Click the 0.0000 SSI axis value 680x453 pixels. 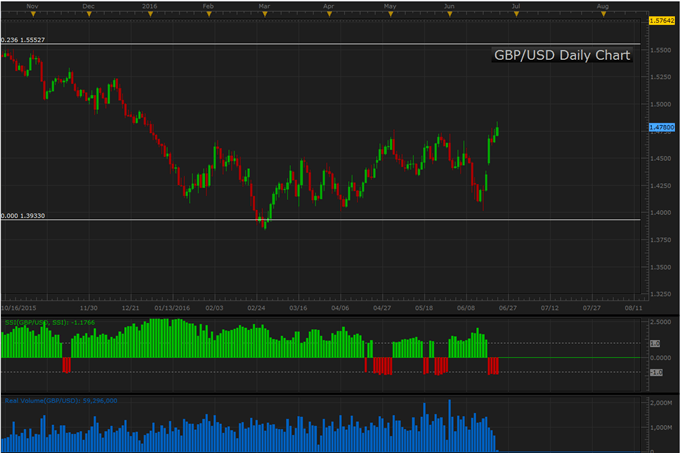click(660, 358)
